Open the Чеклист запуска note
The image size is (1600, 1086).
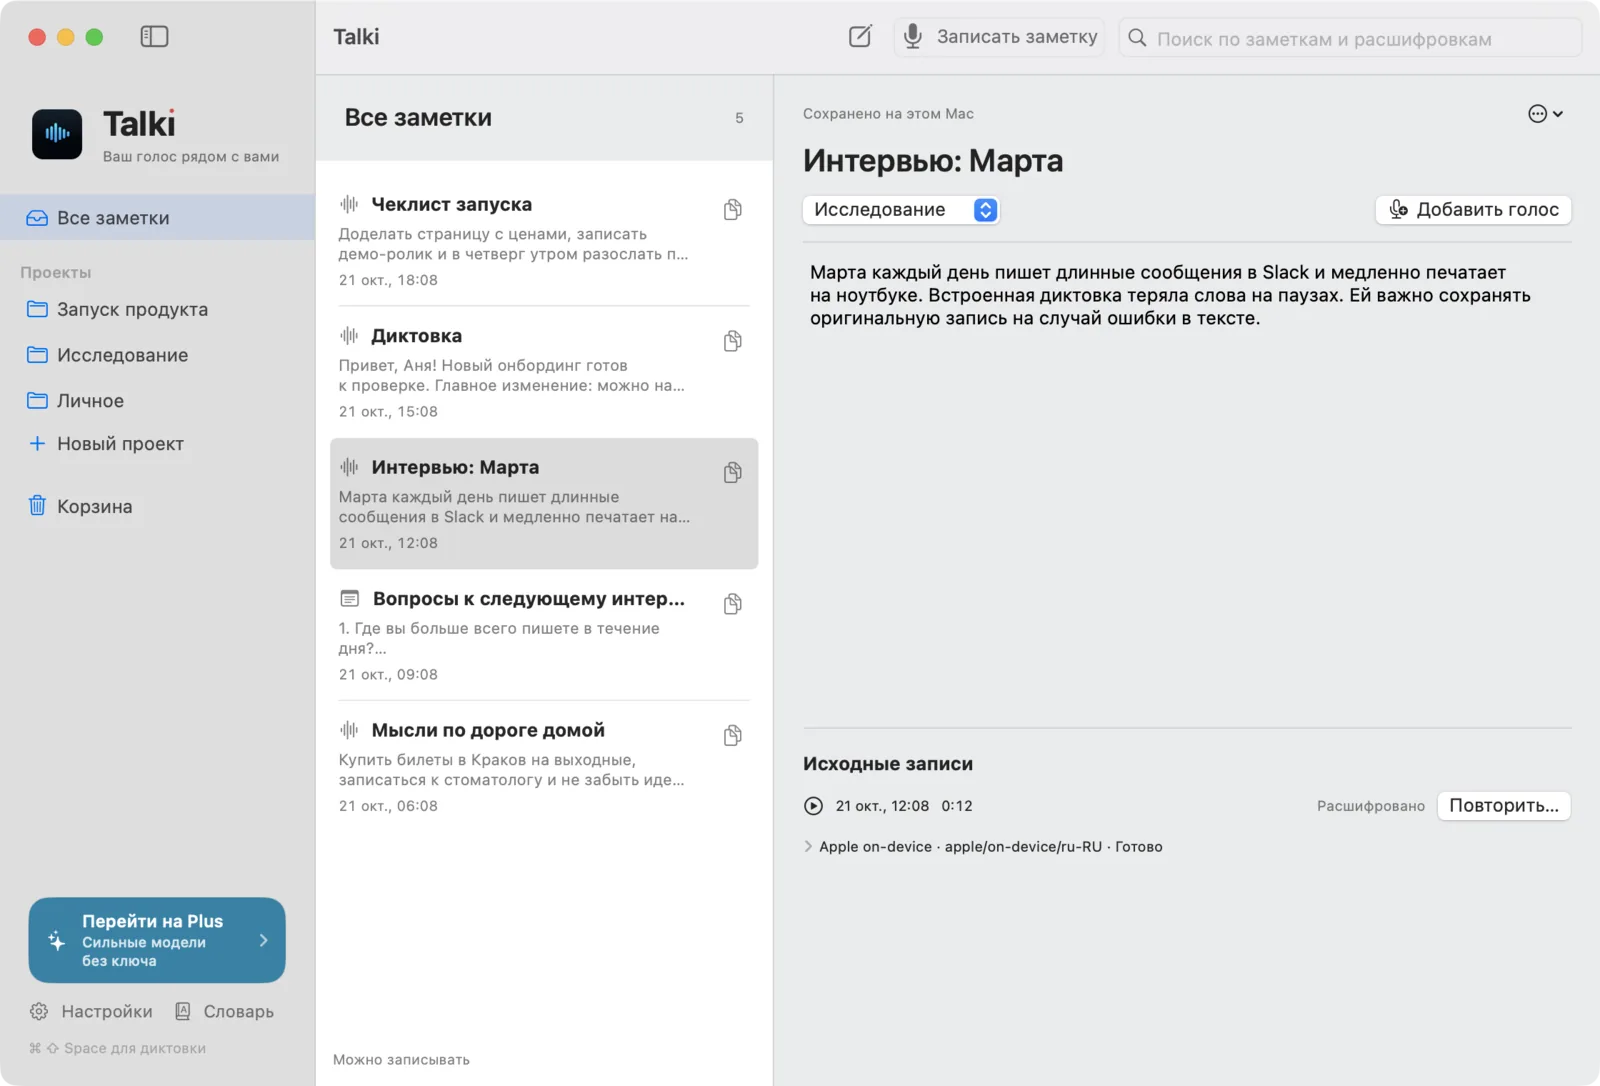(544, 240)
